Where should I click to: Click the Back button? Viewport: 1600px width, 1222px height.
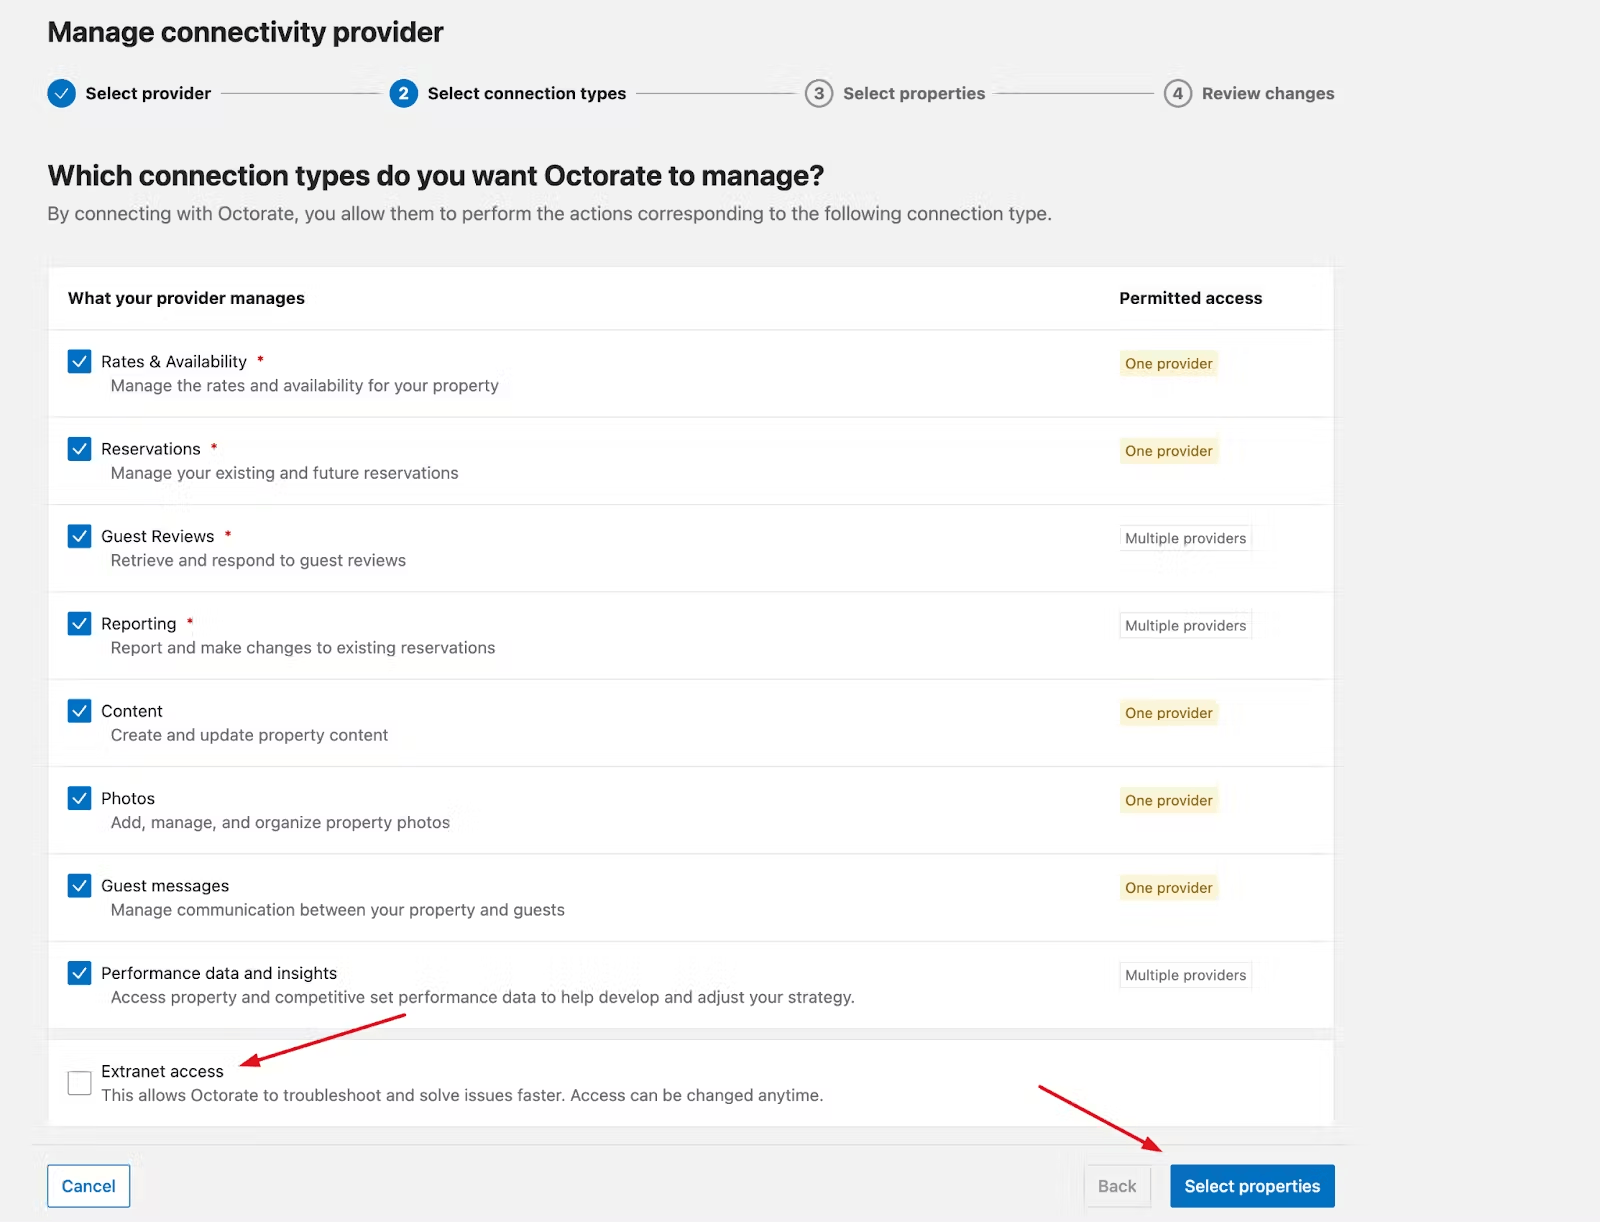pos(1117,1186)
